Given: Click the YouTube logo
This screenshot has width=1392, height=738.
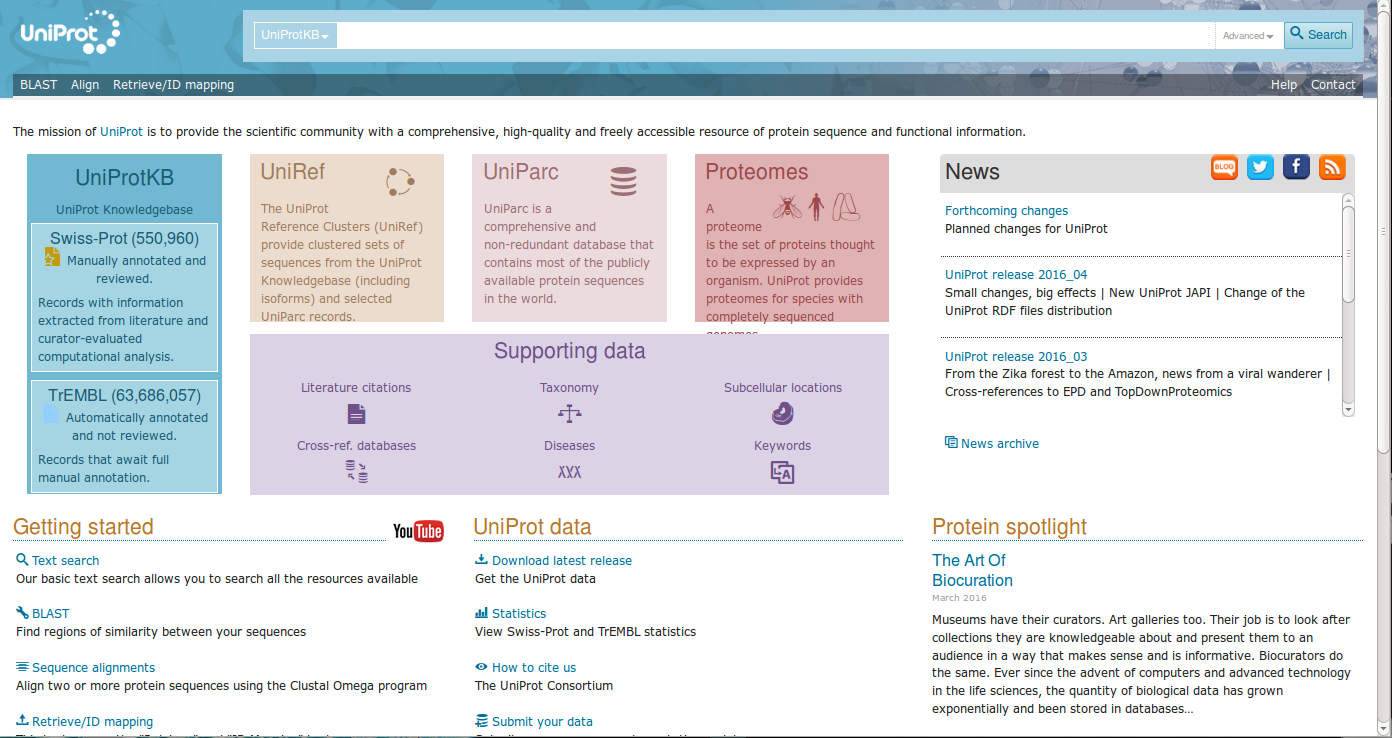Looking at the screenshot, I should [418, 531].
